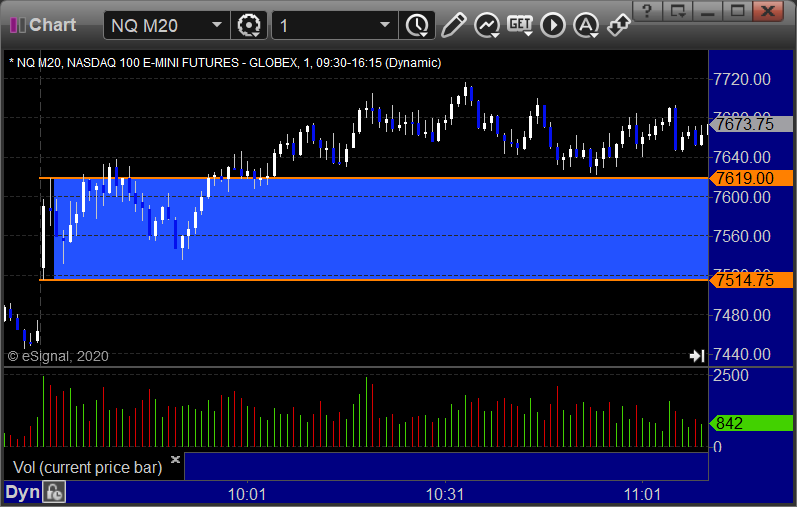Open the help question mark button
The height and width of the screenshot is (507, 797).
[x=647, y=11]
